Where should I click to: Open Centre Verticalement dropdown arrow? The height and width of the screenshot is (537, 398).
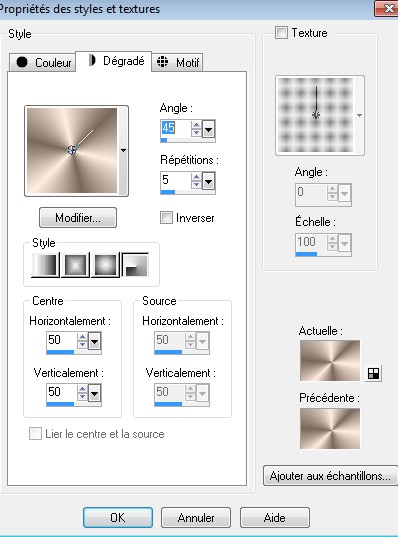[95, 393]
